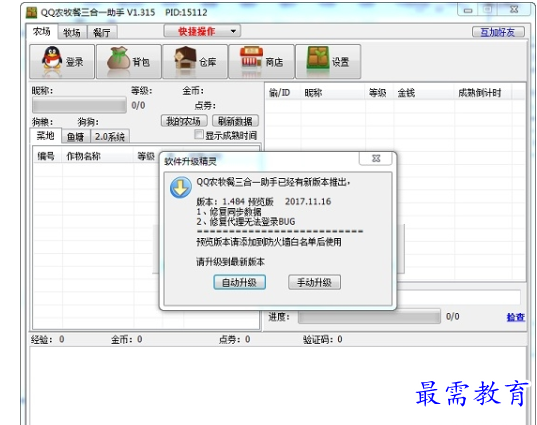Click the 成熟倒计时 column header
The image size is (537, 425).
[x=483, y=93]
